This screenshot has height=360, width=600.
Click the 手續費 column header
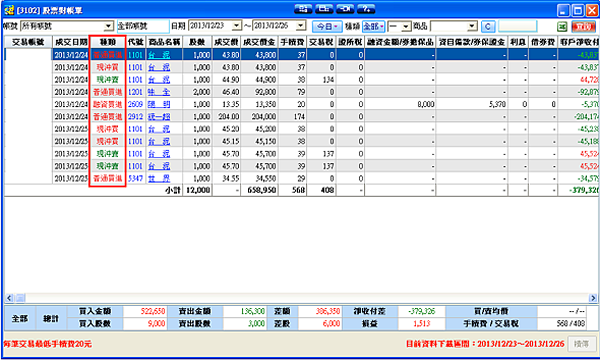click(x=292, y=42)
